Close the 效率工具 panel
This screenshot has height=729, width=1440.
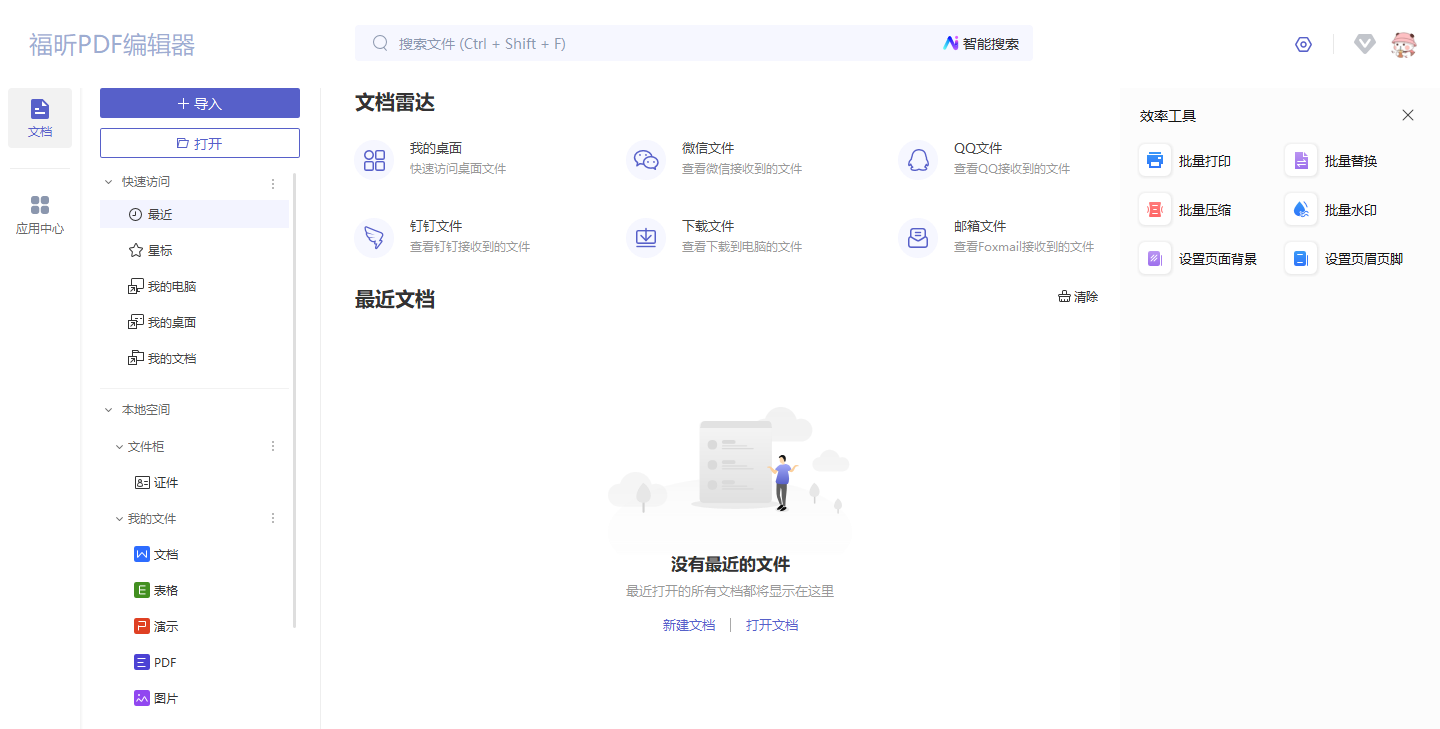click(1408, 115)
